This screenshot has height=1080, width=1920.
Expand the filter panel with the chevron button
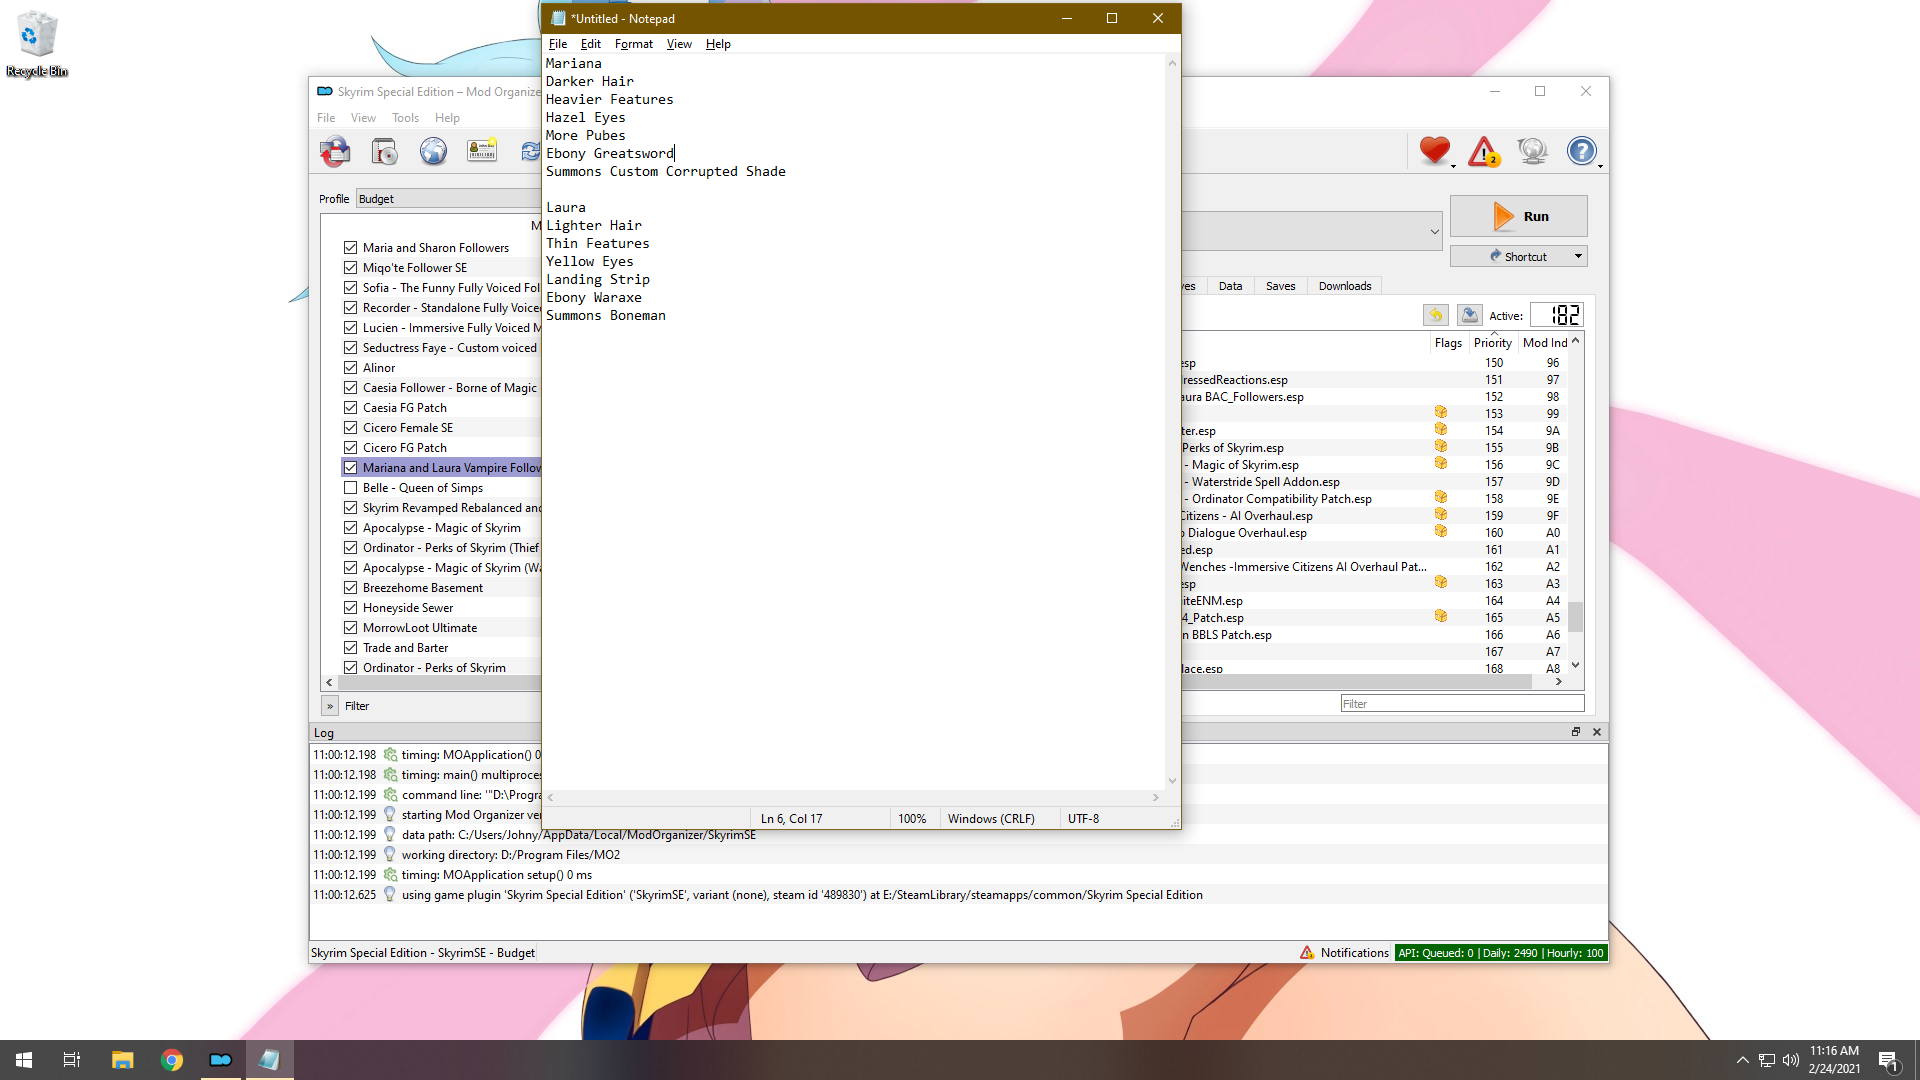330,706
